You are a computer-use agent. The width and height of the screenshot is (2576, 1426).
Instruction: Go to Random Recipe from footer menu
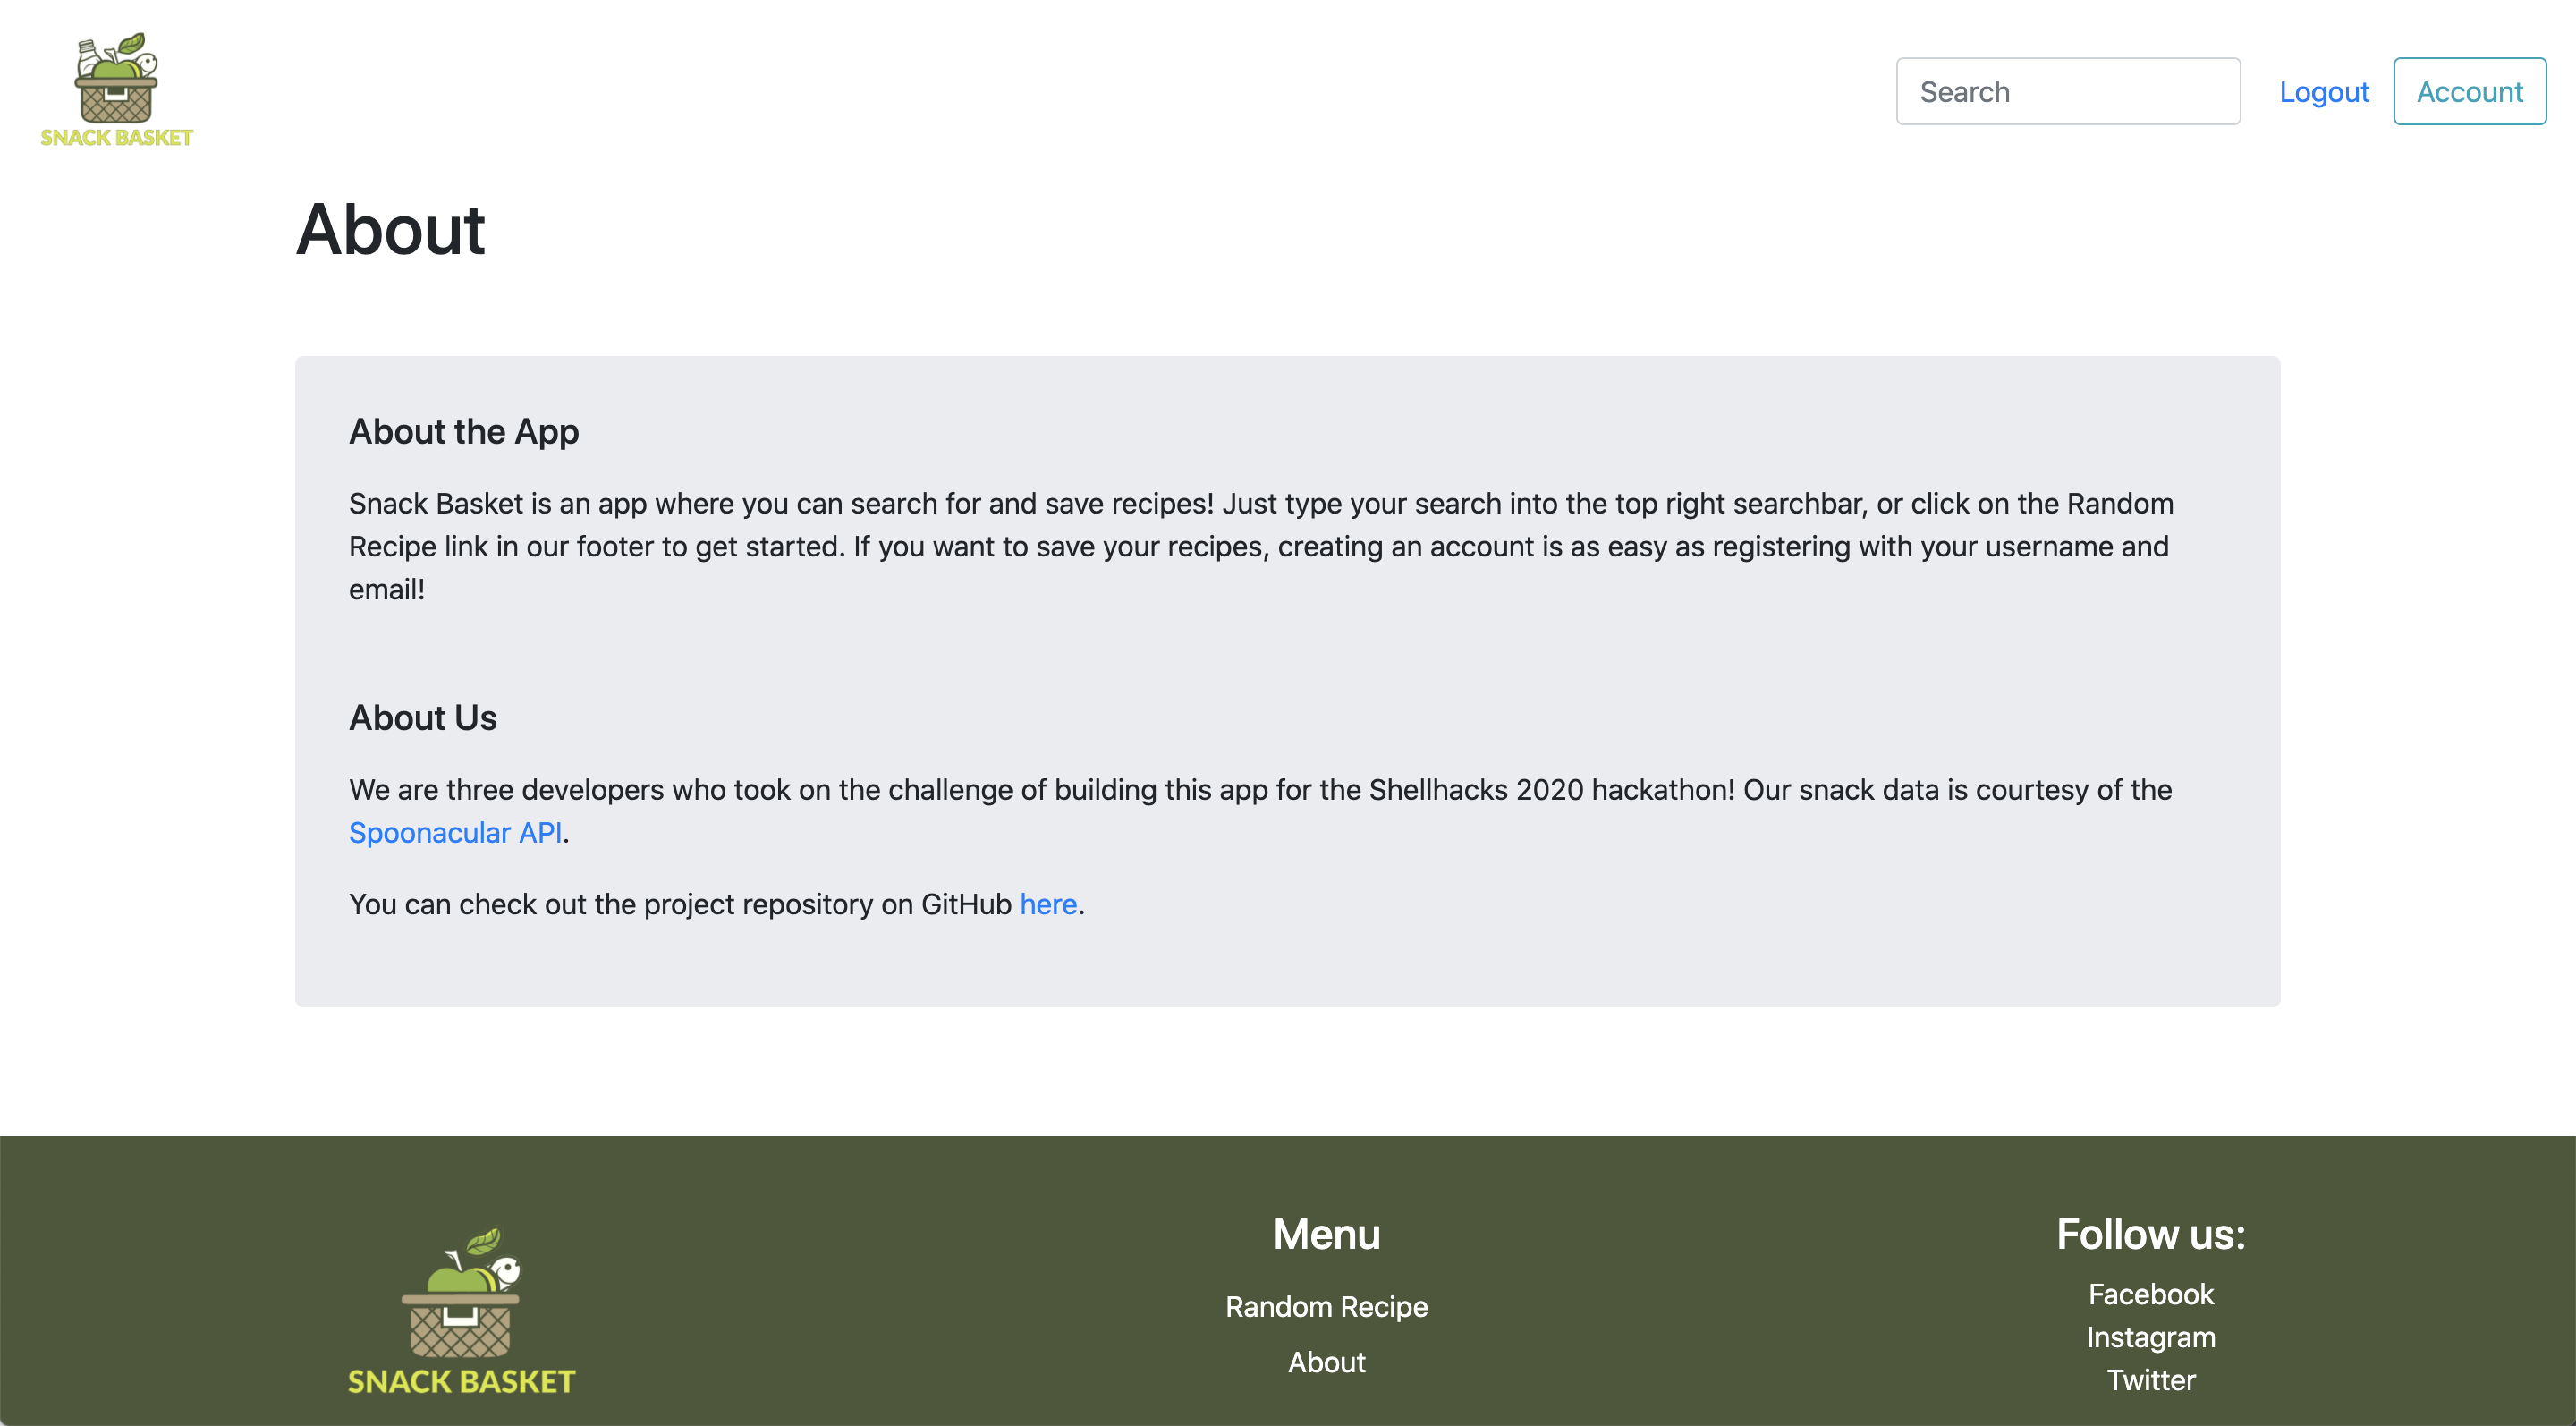pyautogui.click(x=1326, y=1306)
